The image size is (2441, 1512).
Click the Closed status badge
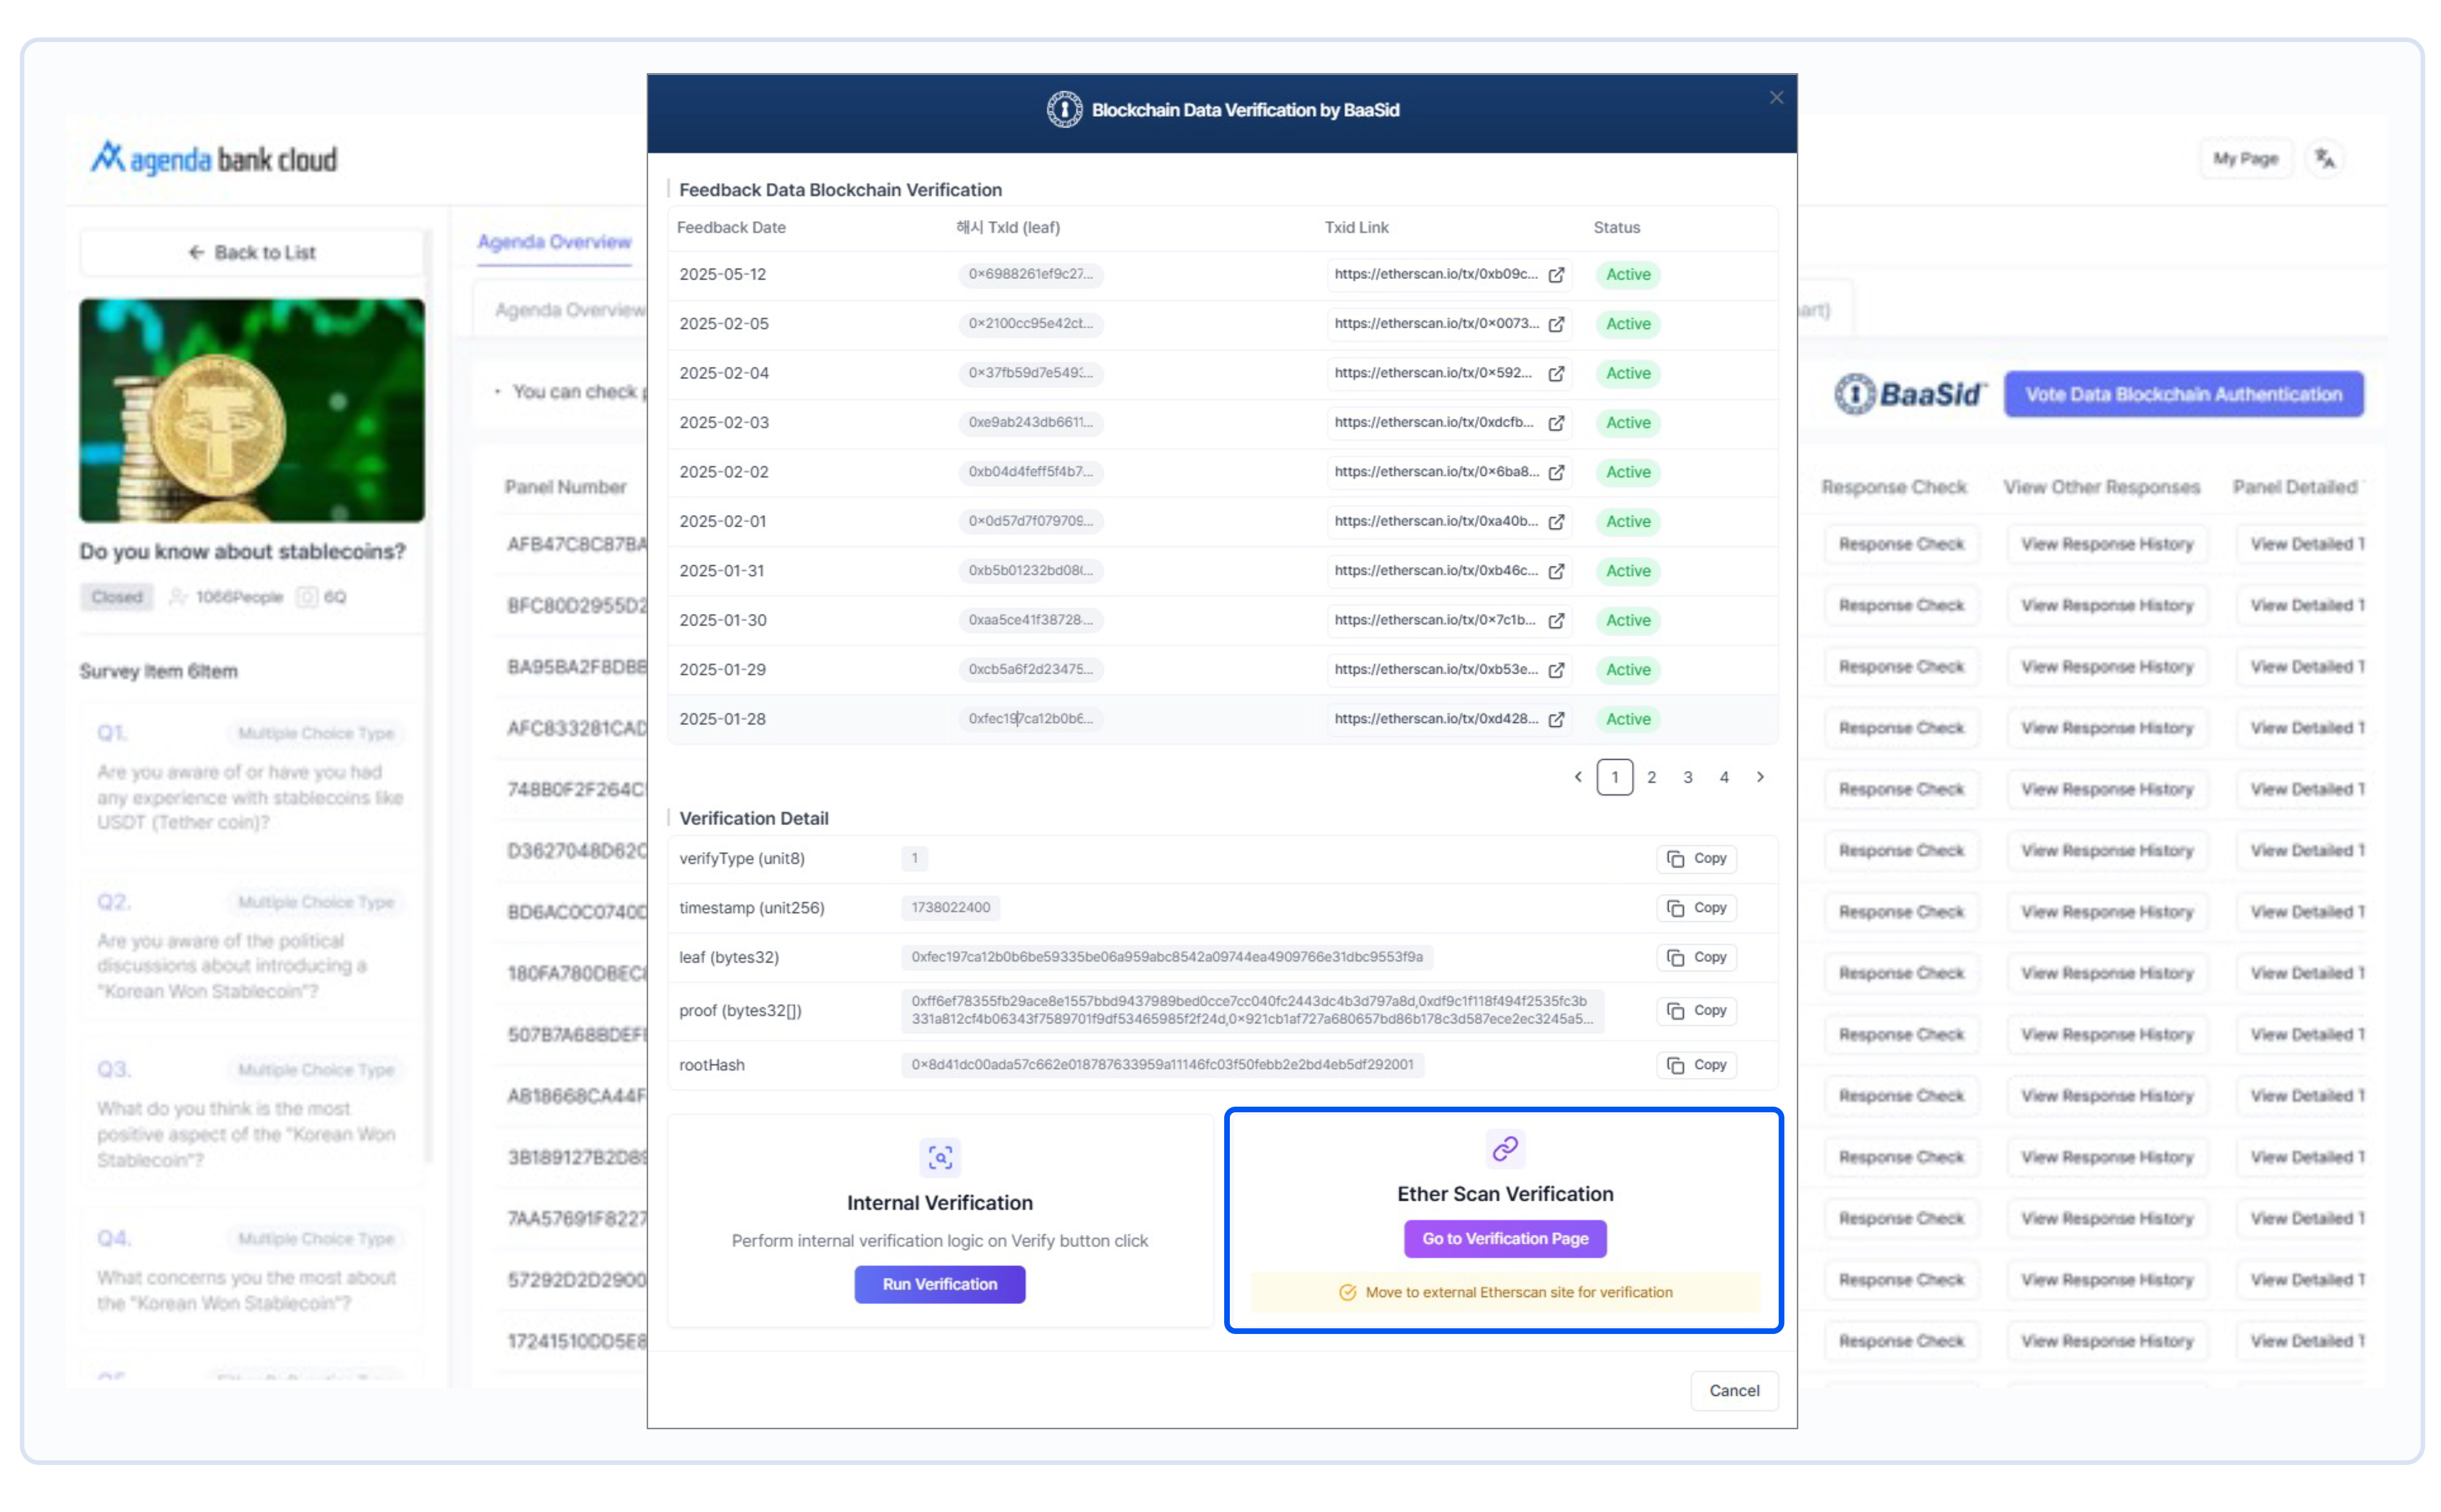(x=117, y=597)
